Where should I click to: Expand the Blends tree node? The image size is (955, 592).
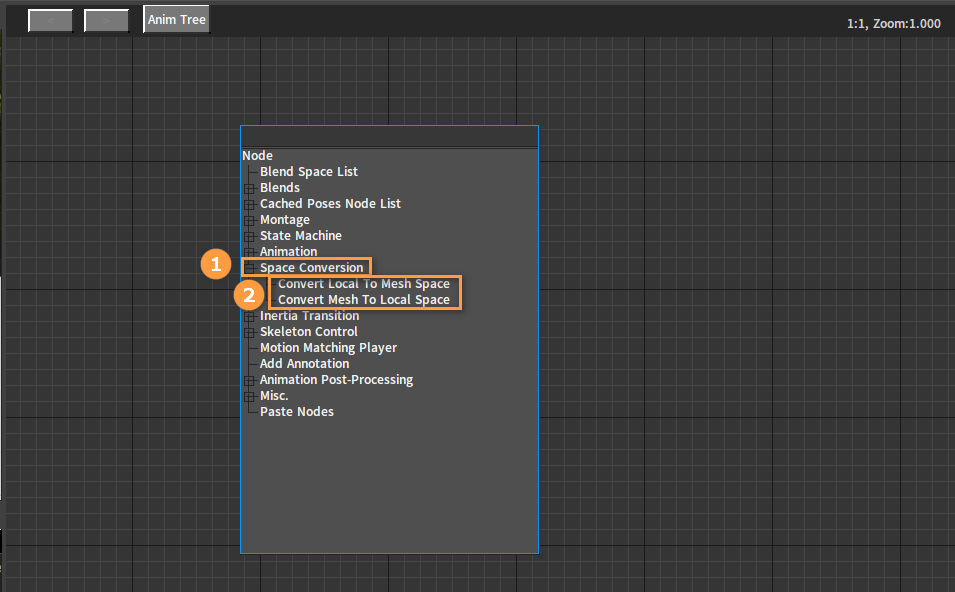point(249,188)
